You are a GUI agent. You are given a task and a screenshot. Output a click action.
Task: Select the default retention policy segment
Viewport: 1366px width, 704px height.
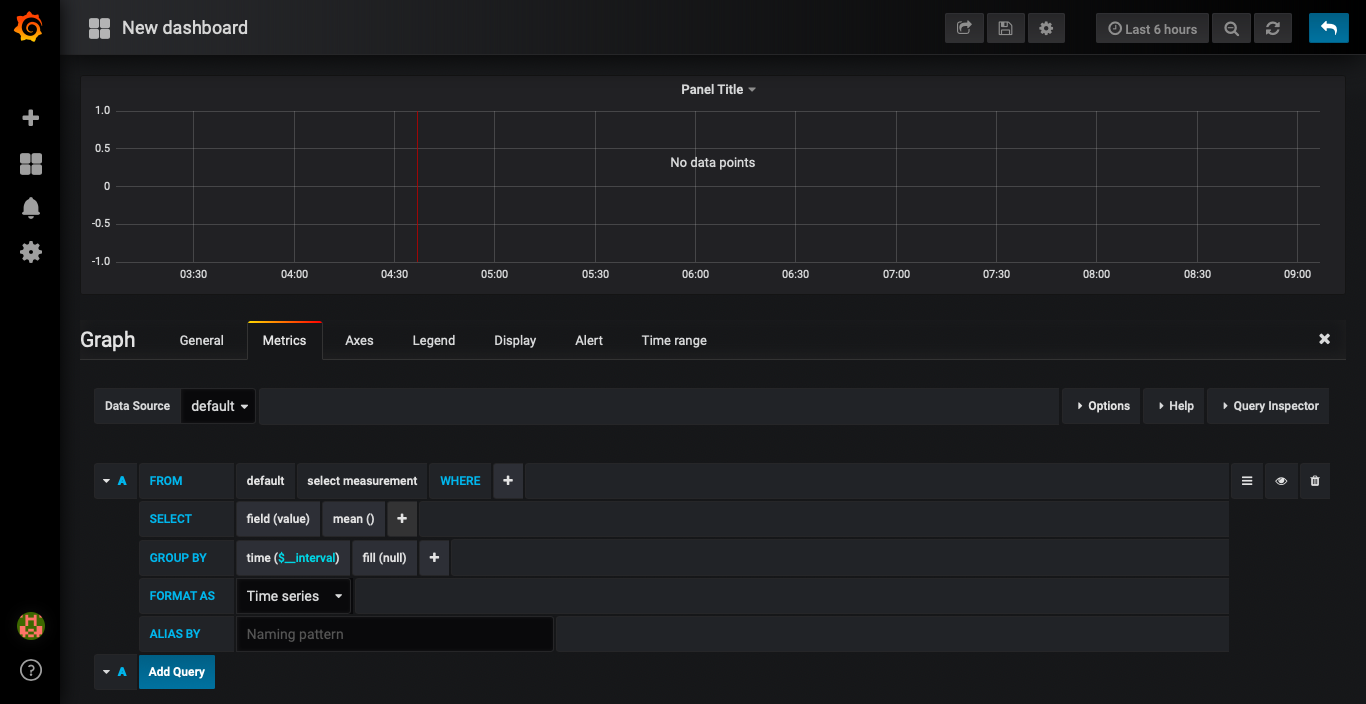[x=266, y=481]
